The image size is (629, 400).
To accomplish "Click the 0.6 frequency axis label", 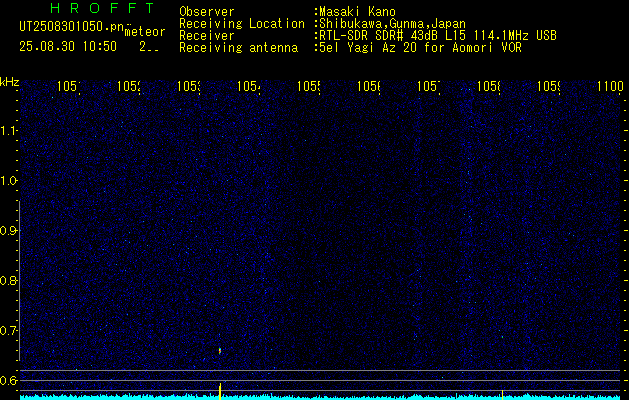I will point(8,380).
